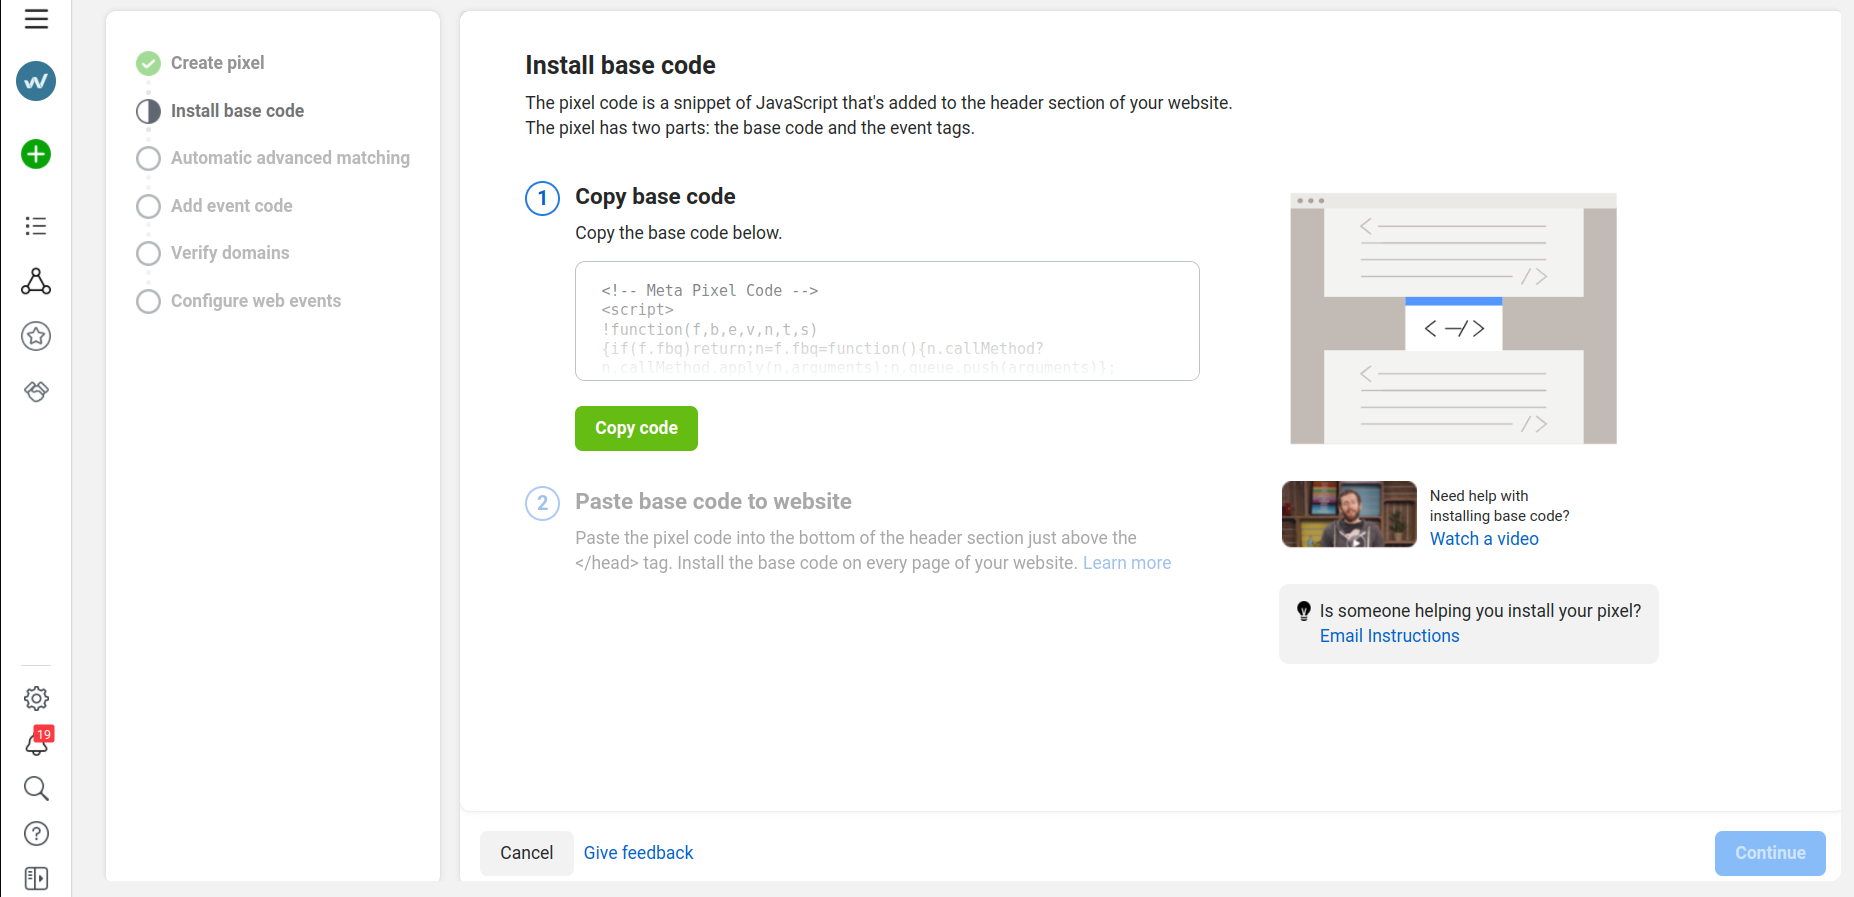This screenshot has height=897, width=1854.
Task: Click the green plus create icon
Action: (x=36, y=154)
